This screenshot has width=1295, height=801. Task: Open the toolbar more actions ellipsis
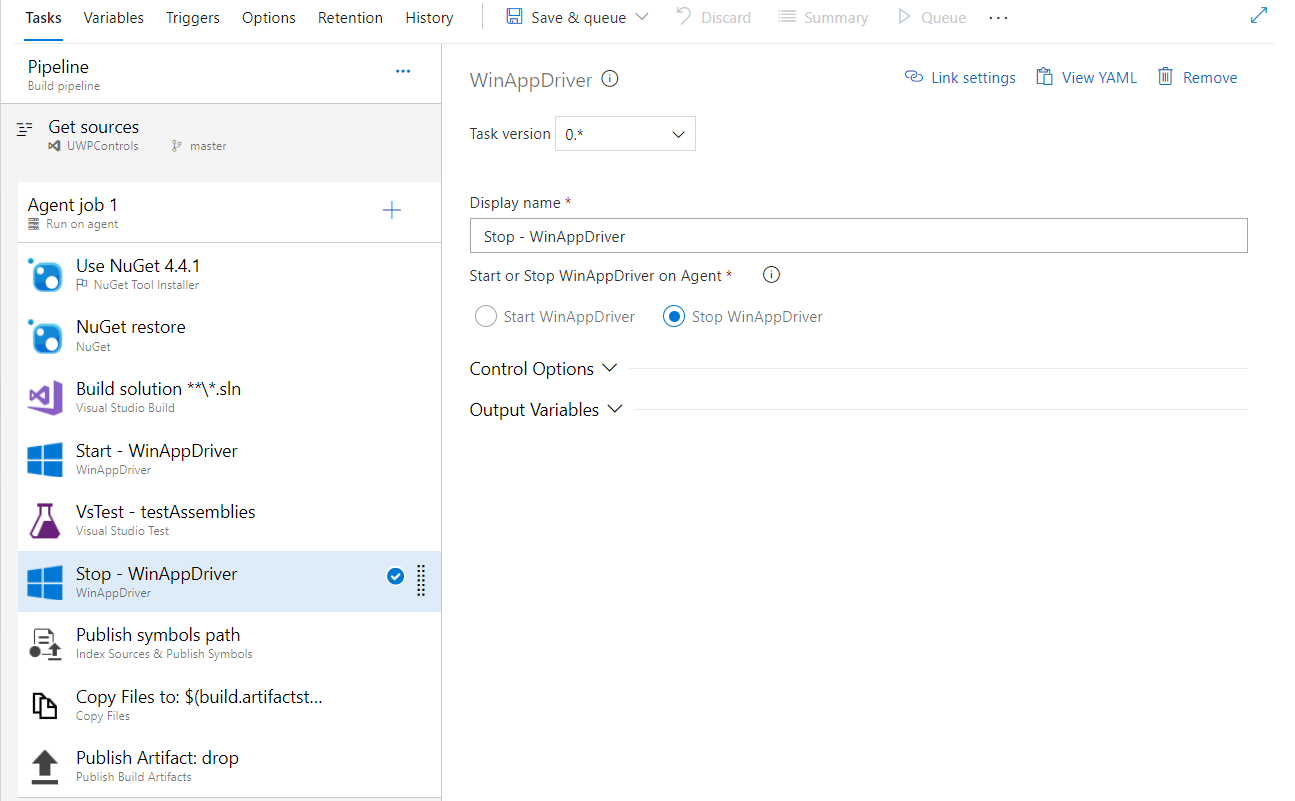coord(998,18)
